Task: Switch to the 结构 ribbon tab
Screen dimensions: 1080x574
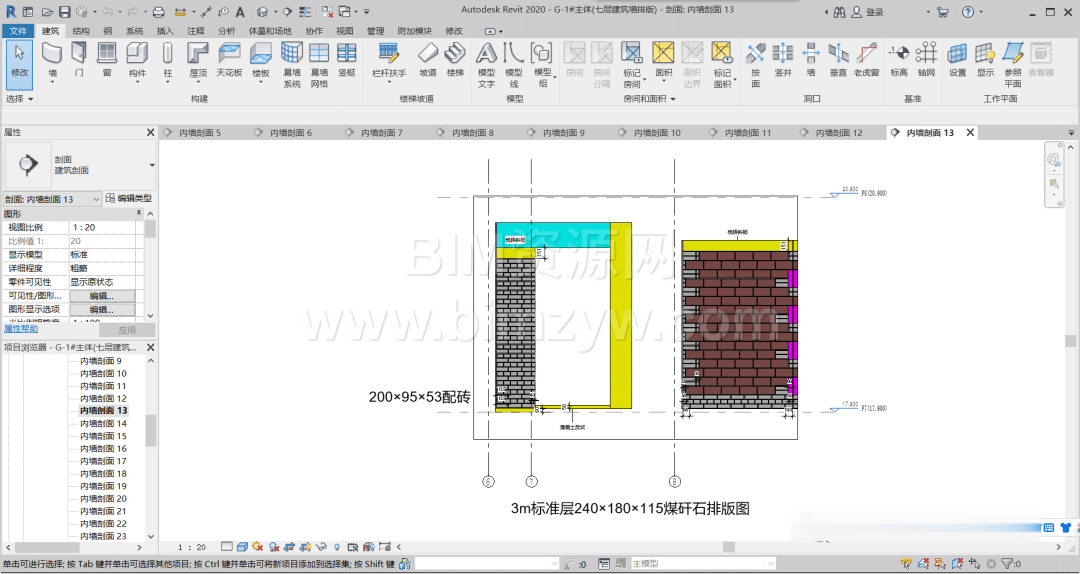Action: click(81, 30)
